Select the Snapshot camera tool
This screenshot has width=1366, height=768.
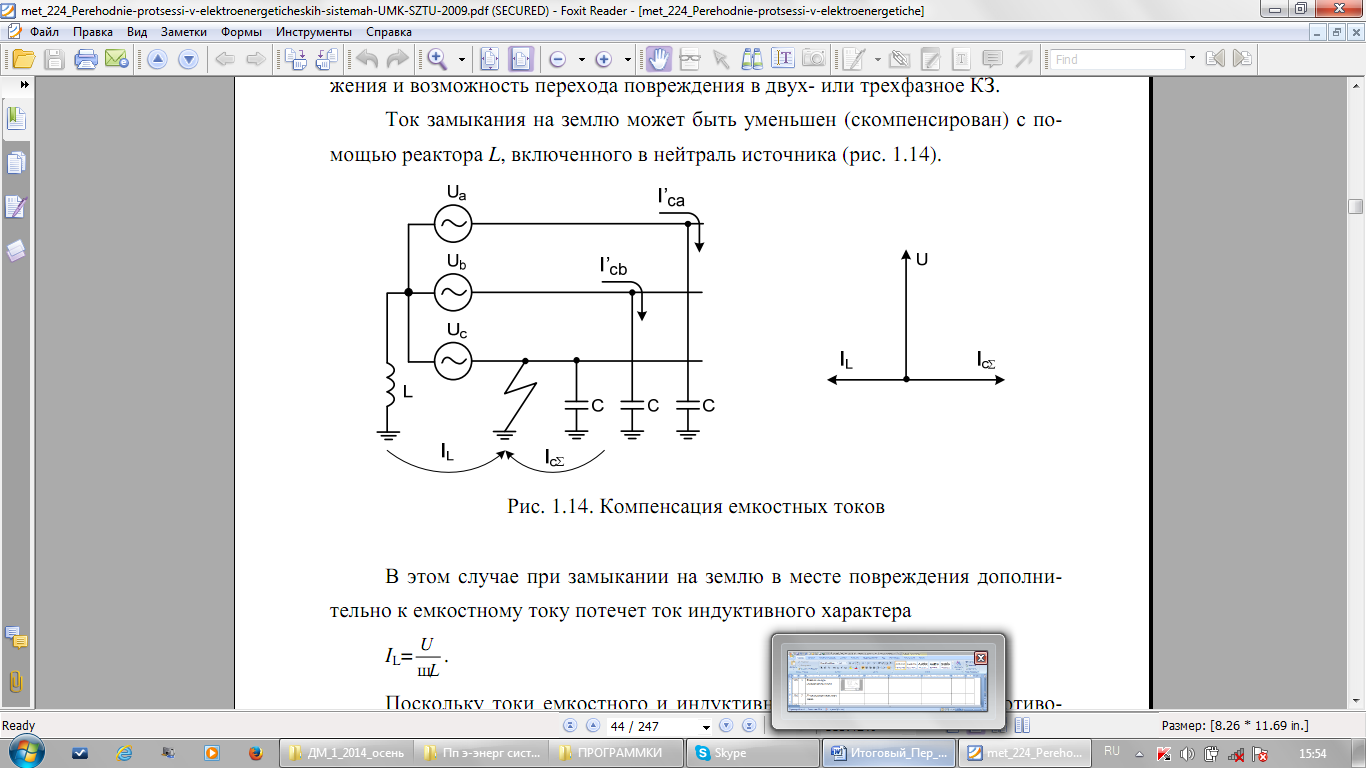tap(812, 58)
